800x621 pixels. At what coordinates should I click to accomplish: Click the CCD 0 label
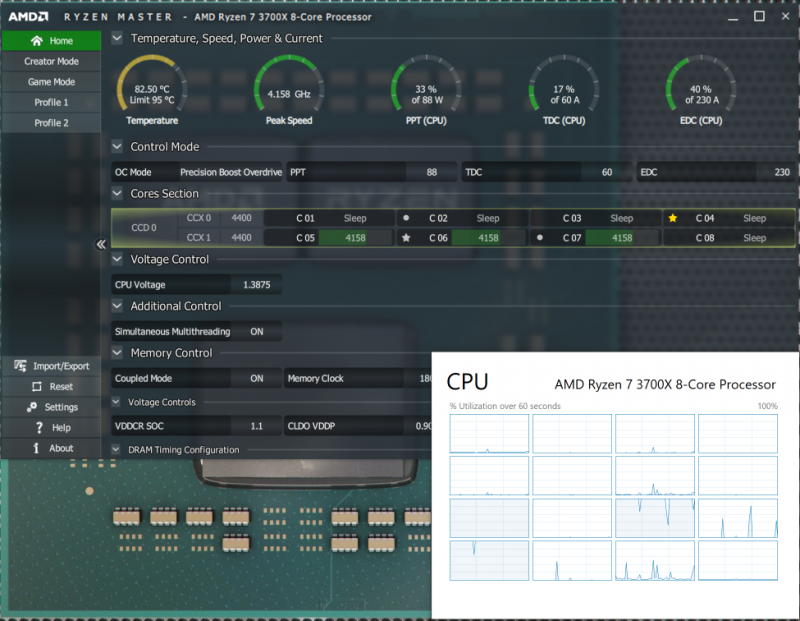pyautogui.click(x=144, y=228)
